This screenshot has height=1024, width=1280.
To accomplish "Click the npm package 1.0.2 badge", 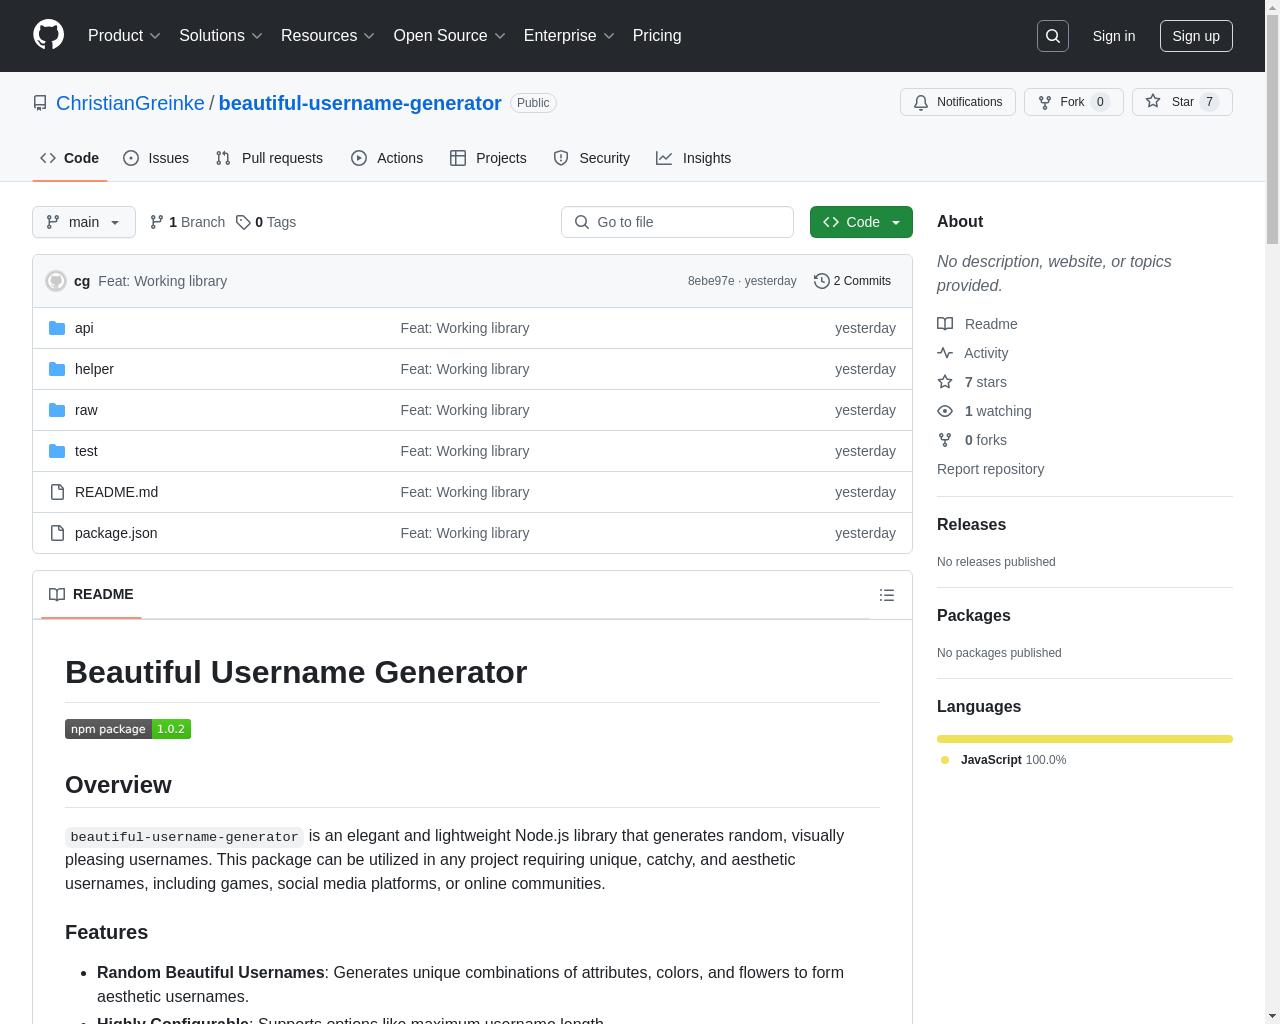I will point(128,729).
